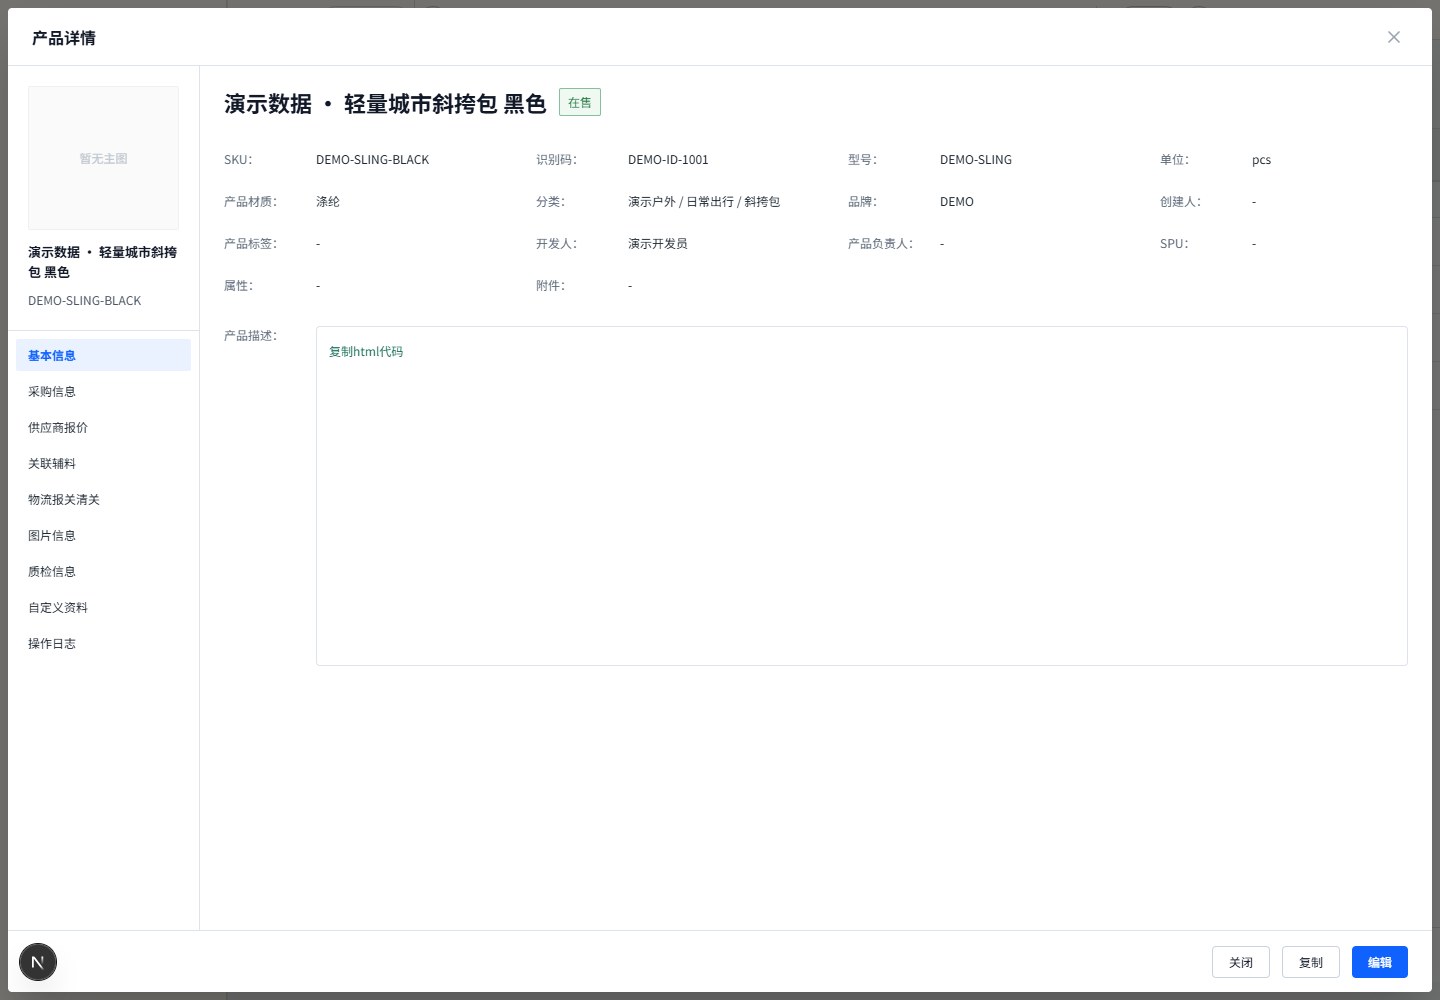Go to 关联辅料 section
Screen dimensions: 1440x1000
103,463
